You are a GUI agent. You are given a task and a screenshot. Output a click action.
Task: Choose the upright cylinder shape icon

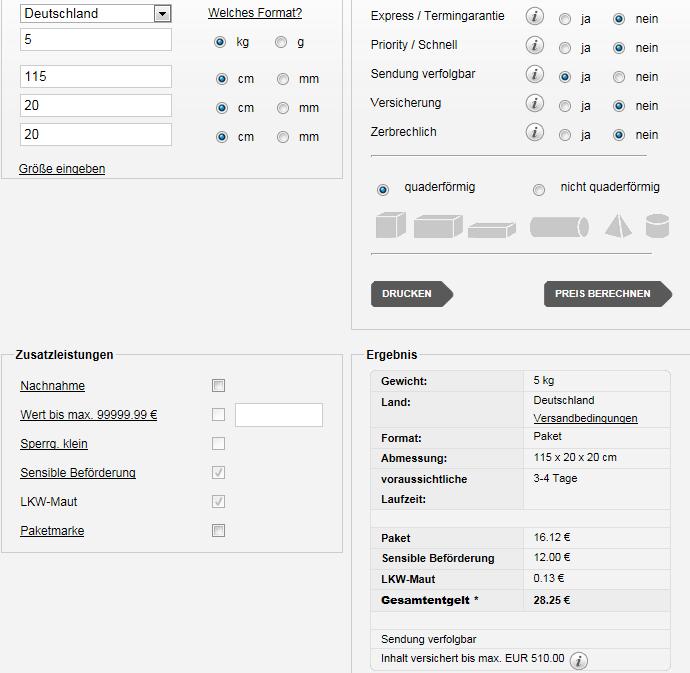coord(657,226)
